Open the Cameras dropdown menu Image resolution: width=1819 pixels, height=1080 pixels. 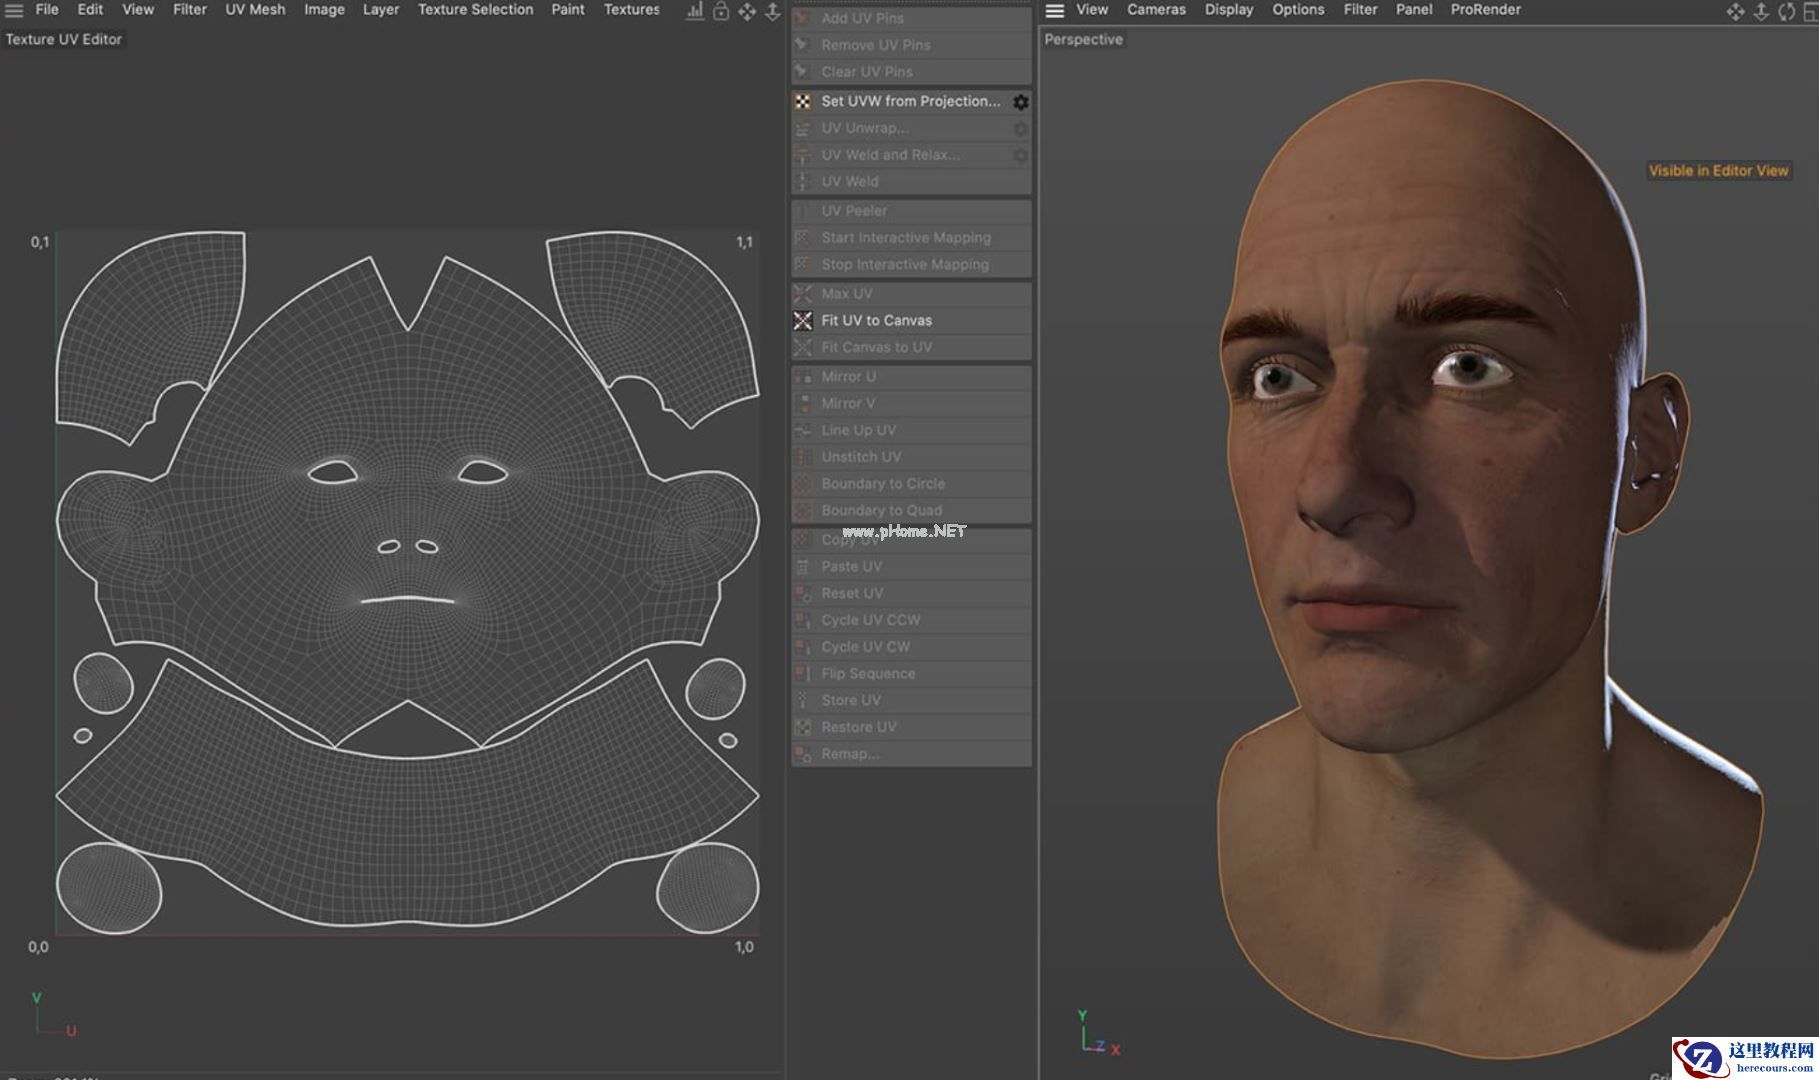tap(1156, 10)
